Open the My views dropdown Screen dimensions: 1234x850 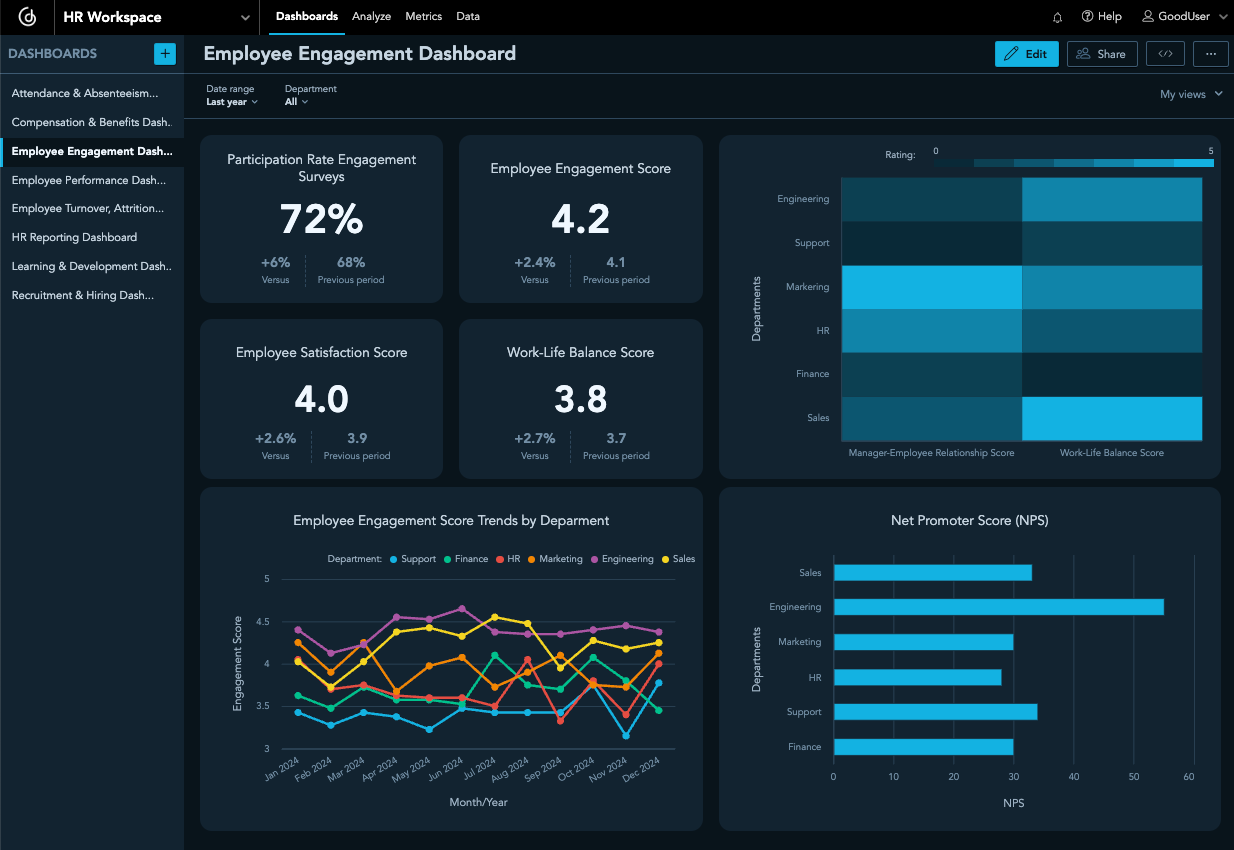click(x=1191, y=93)
